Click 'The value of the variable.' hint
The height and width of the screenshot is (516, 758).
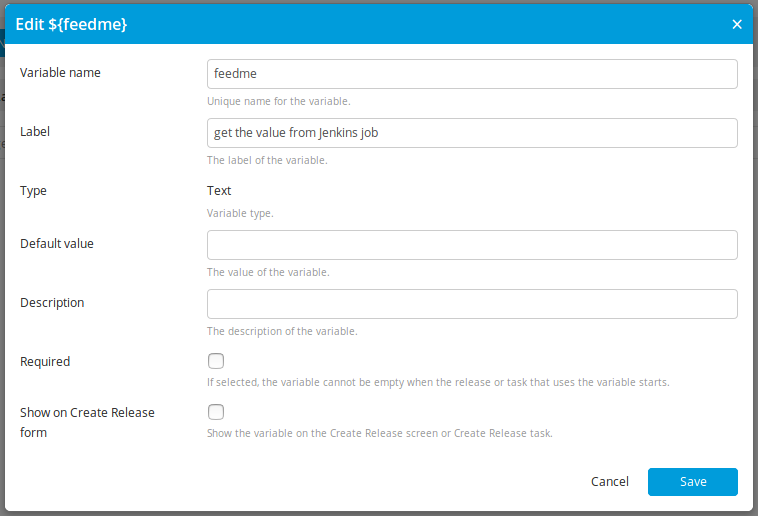coord(268,272)
